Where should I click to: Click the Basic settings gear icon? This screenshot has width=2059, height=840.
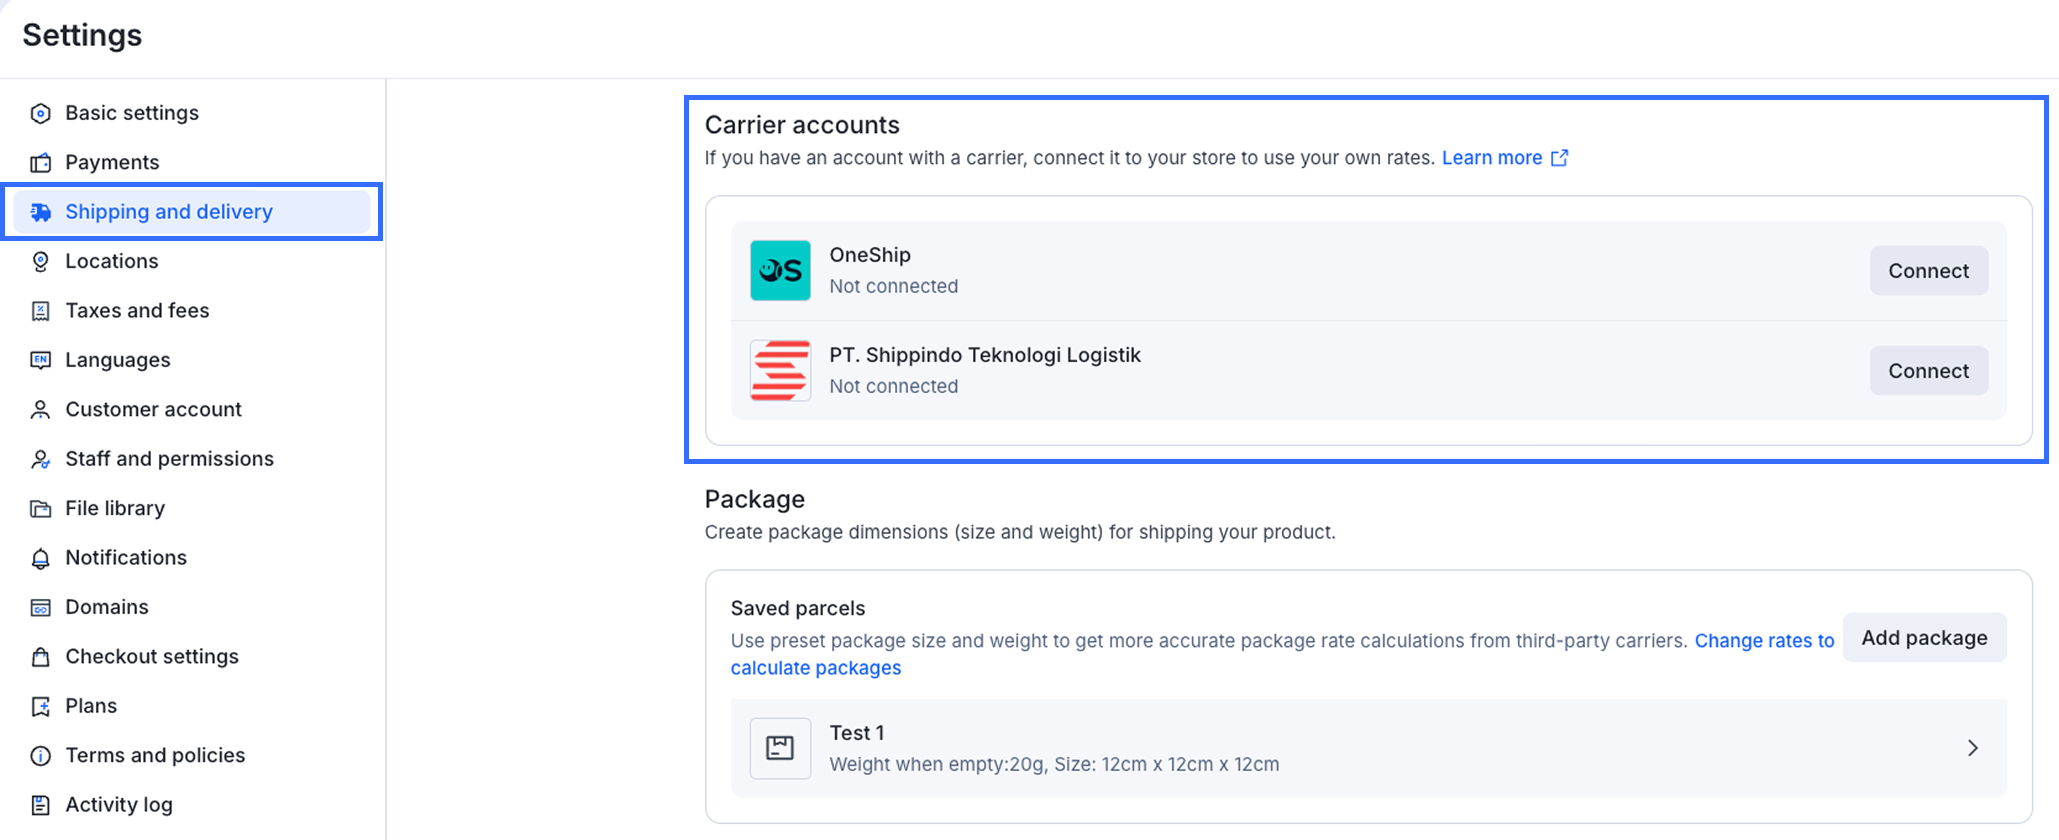[x=40, y=113]
